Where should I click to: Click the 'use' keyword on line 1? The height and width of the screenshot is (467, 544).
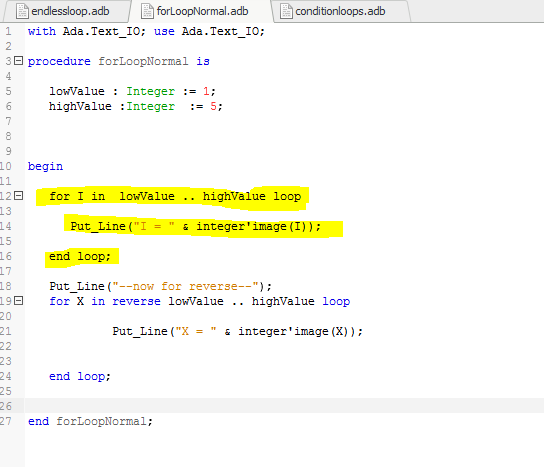pyautogui.click(x=164, y=31)
